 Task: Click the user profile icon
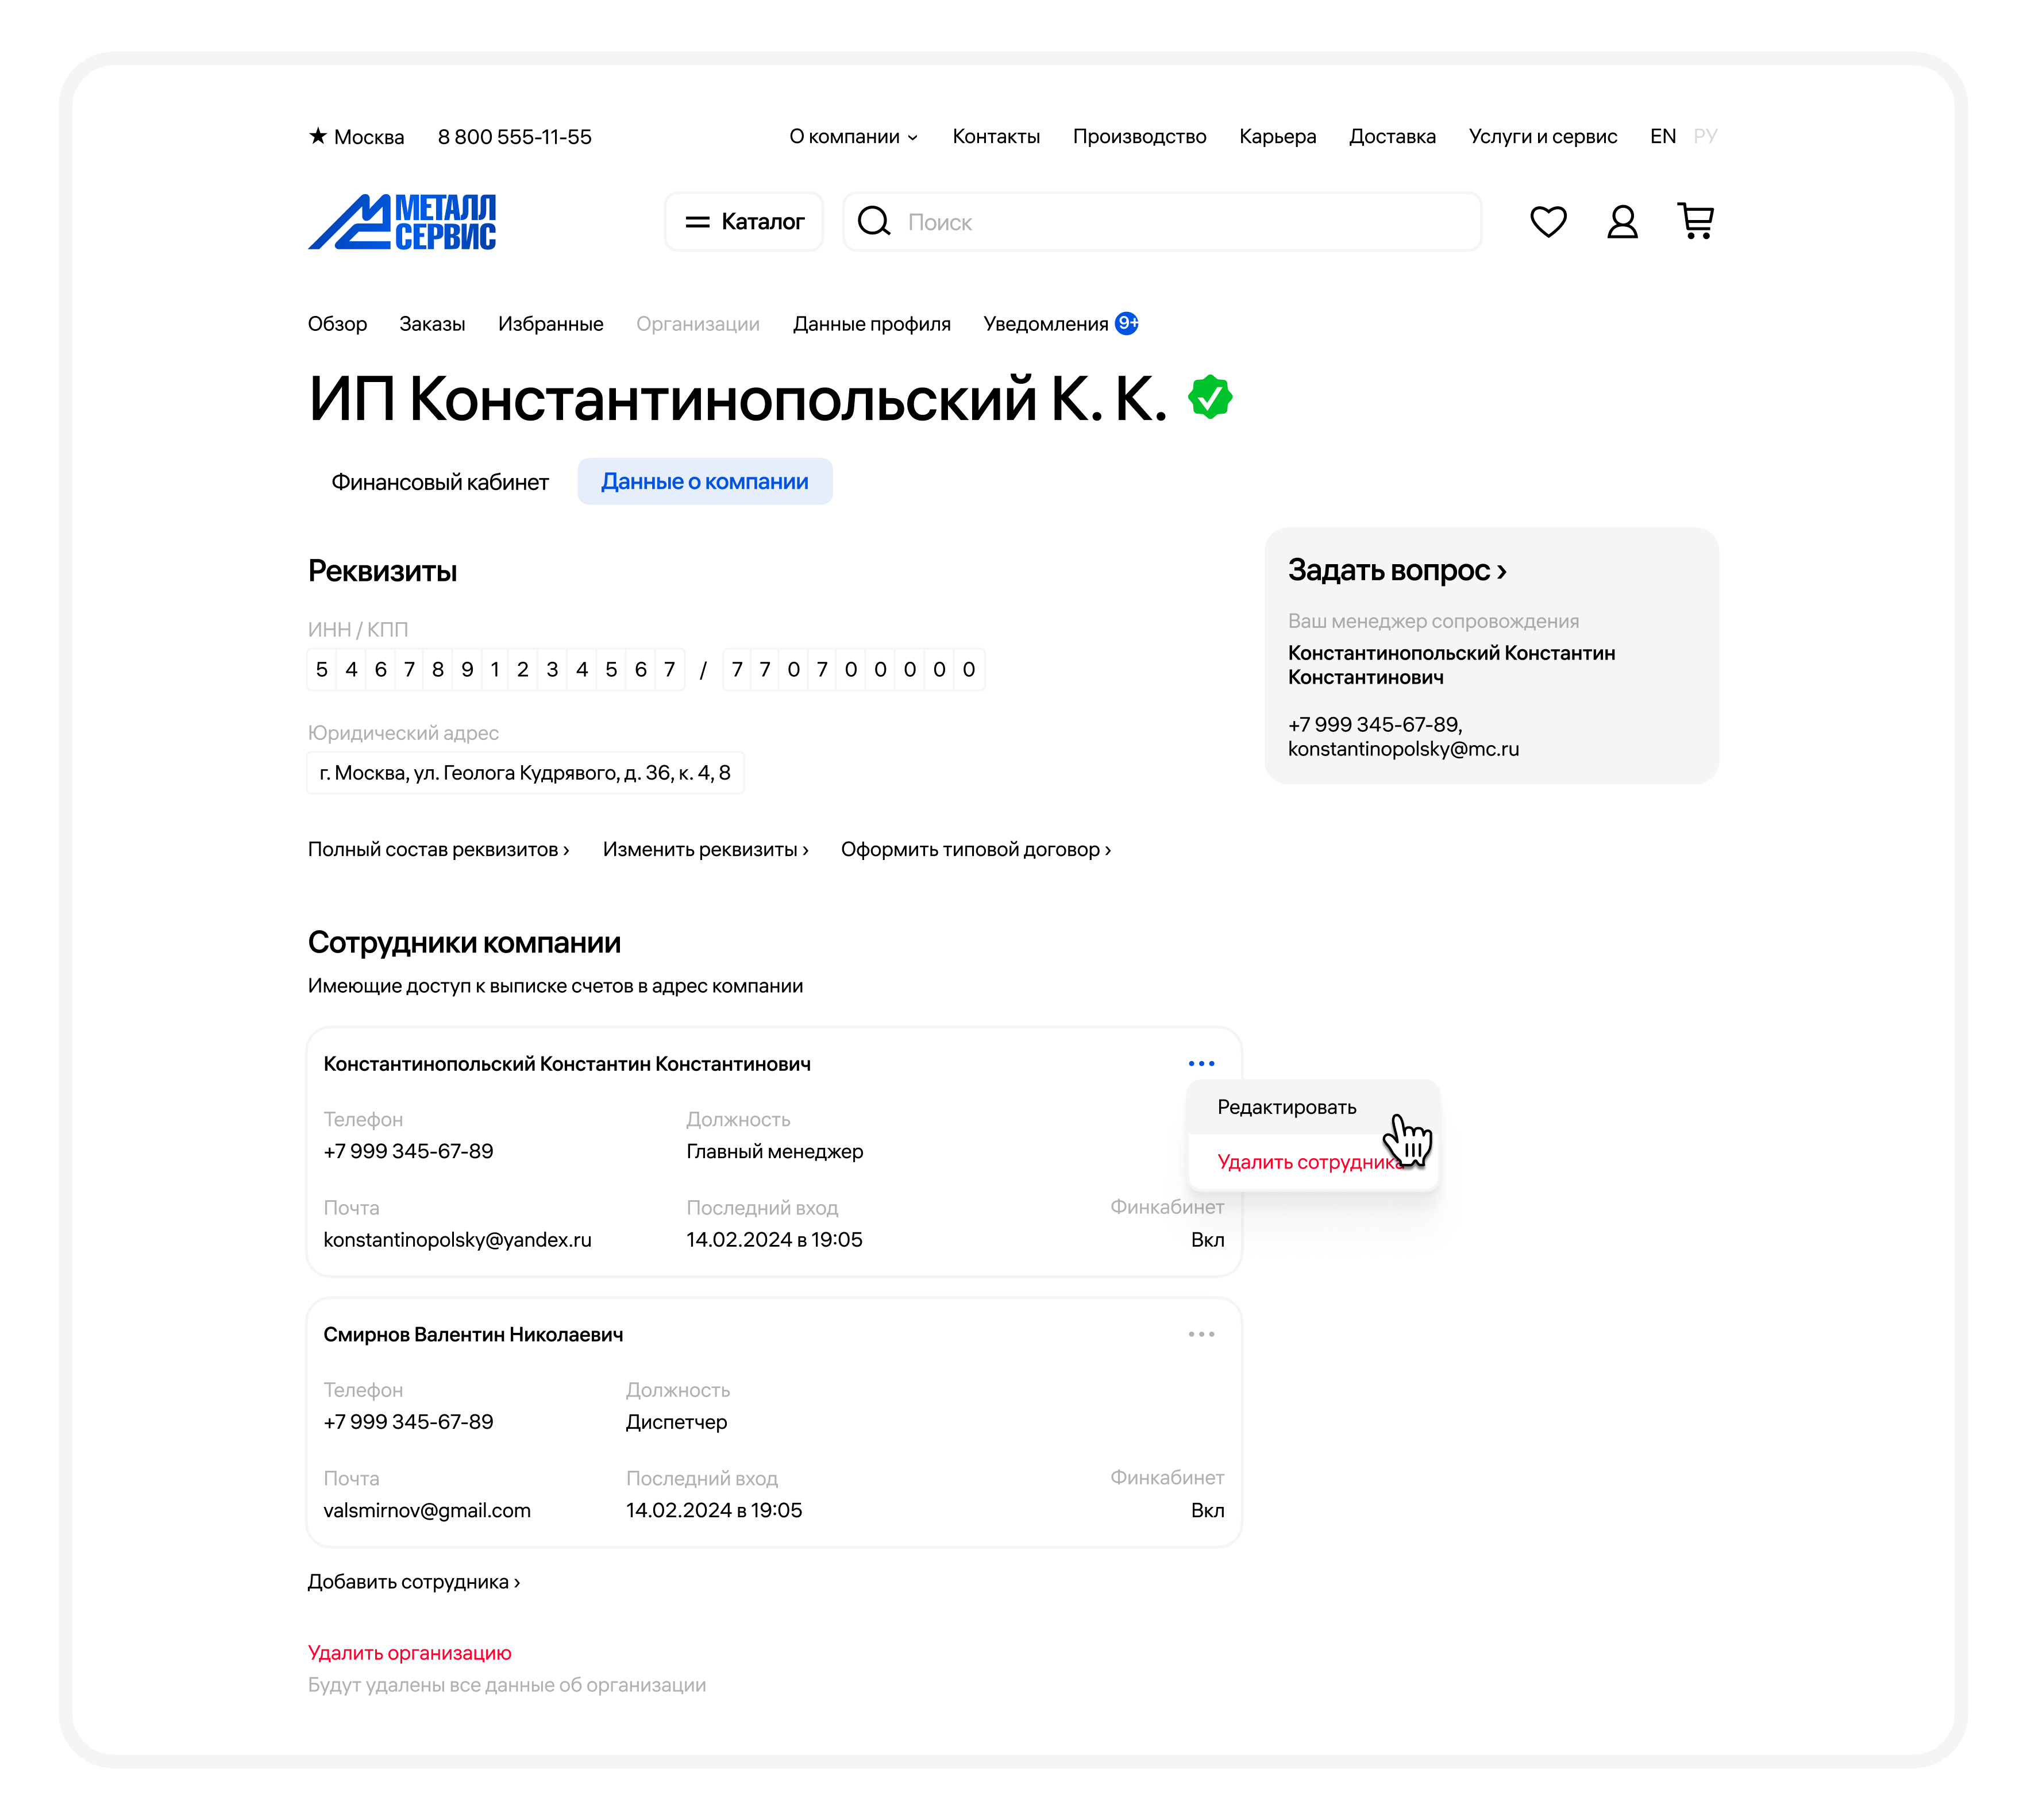click(1622, 221)
